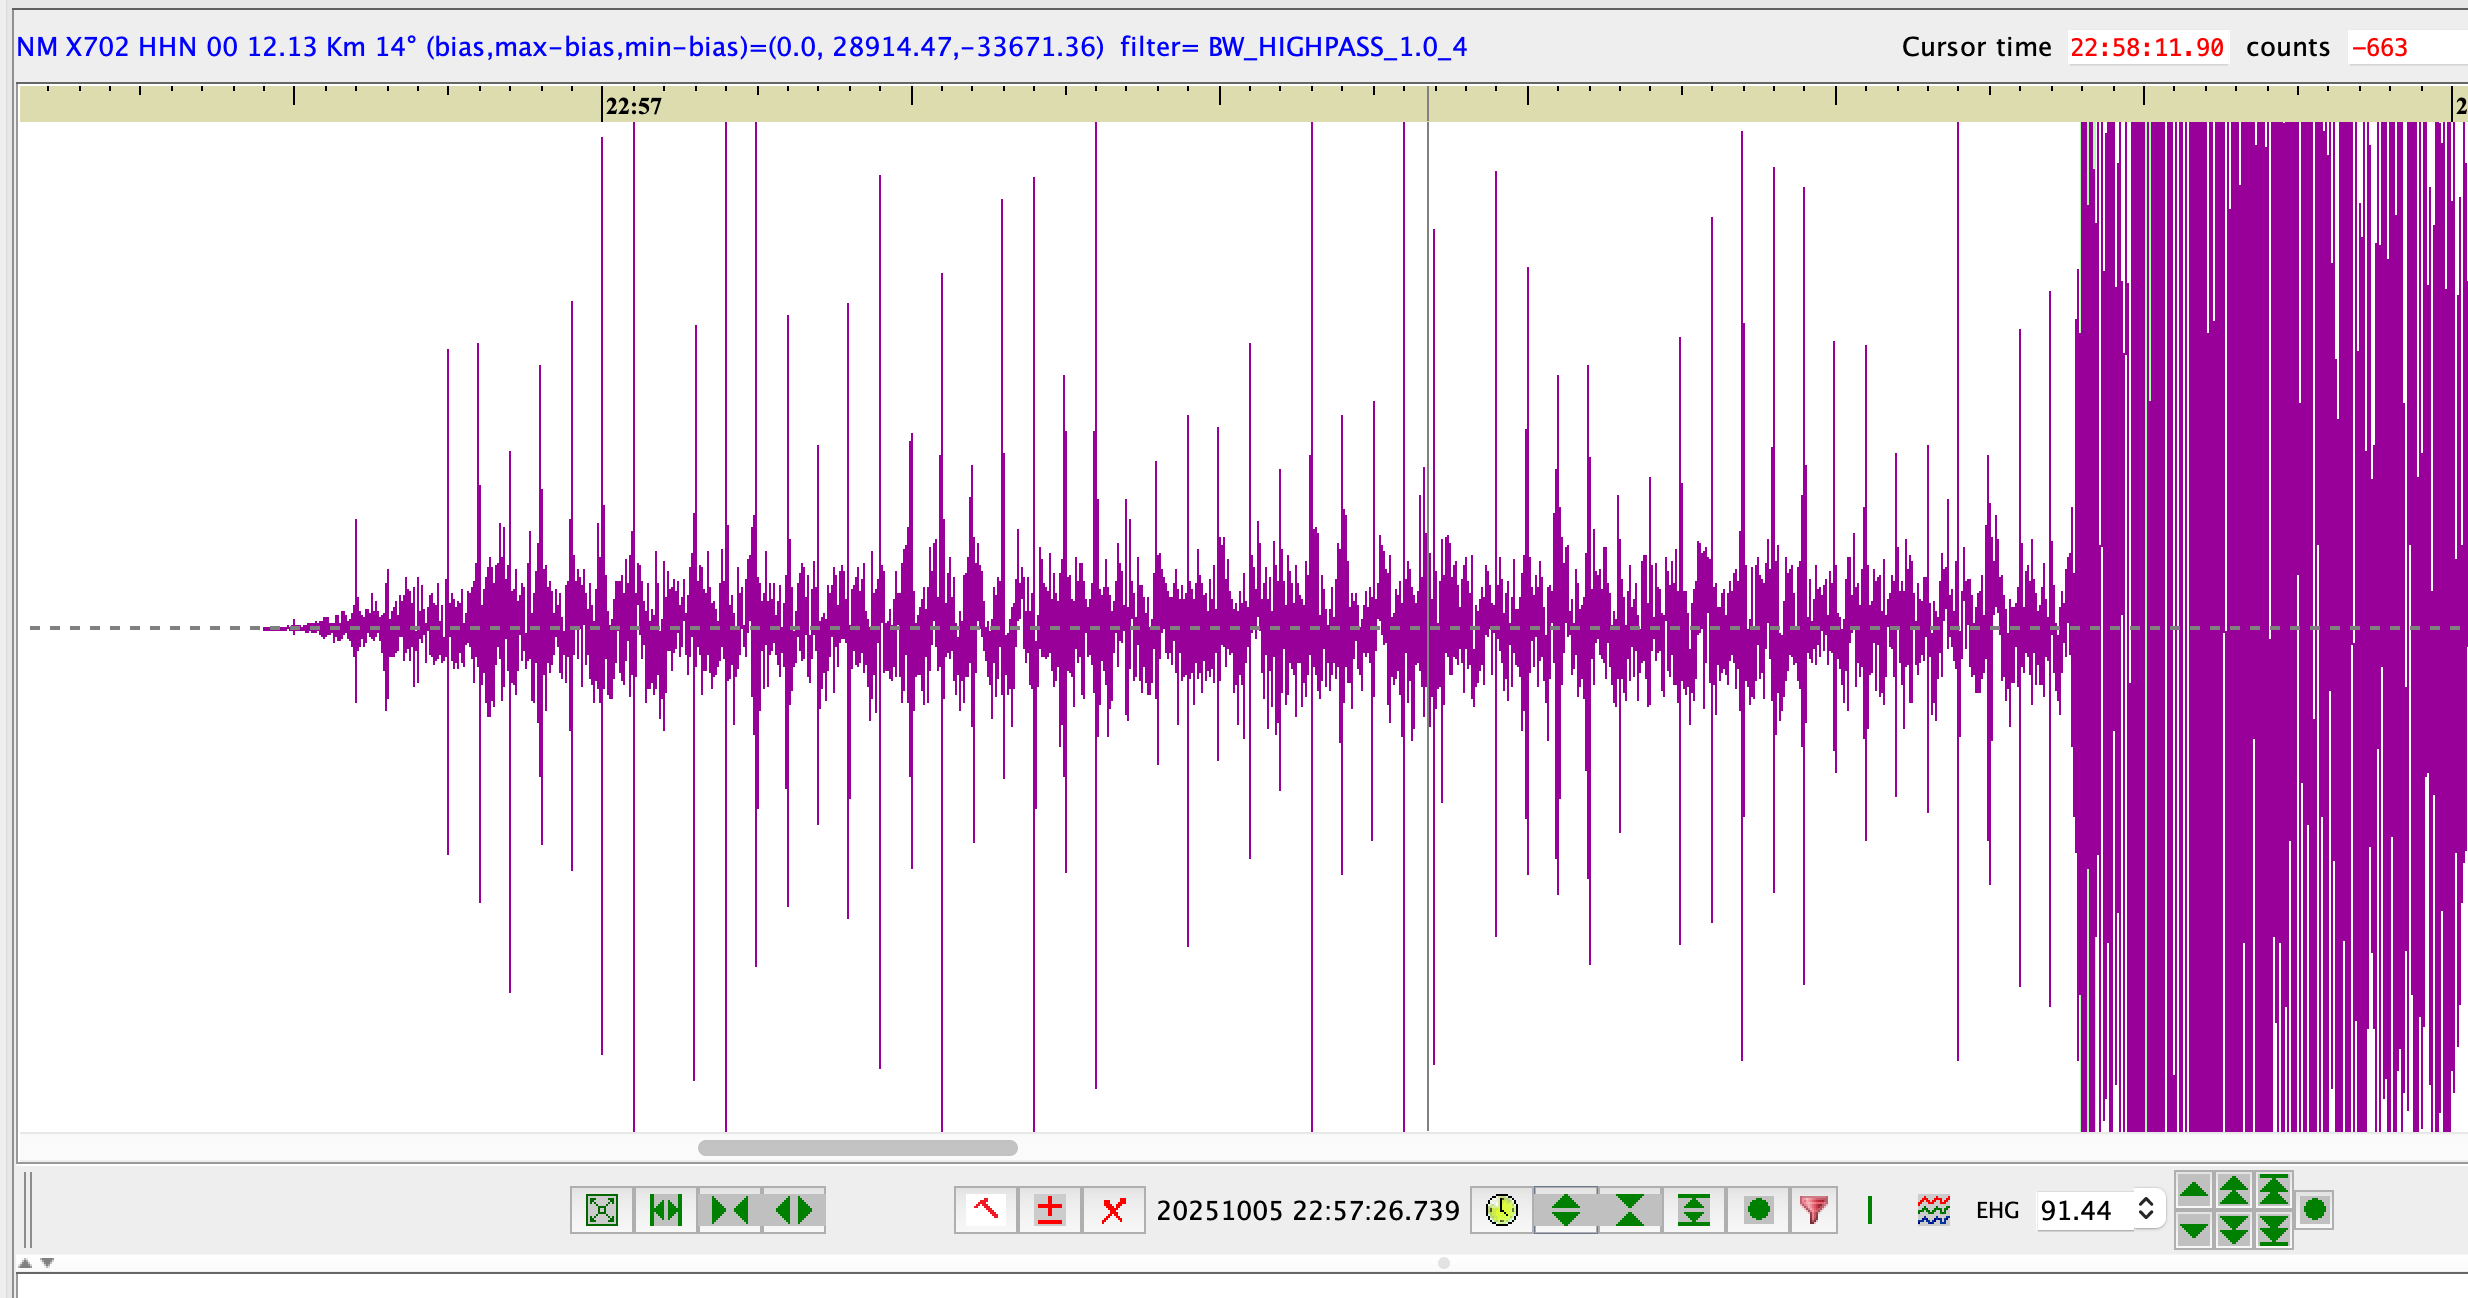Click the red X delete pick icon
2468x1298 pixels.
[x=1113, y=1210]
